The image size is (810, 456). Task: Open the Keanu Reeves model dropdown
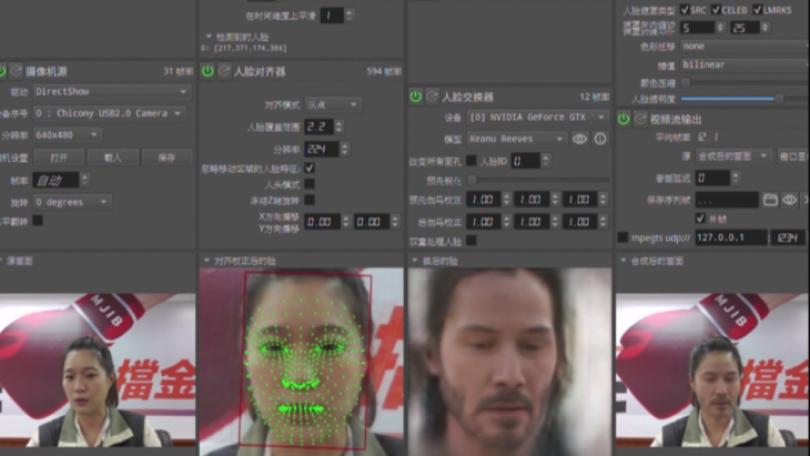pos(503,139)
